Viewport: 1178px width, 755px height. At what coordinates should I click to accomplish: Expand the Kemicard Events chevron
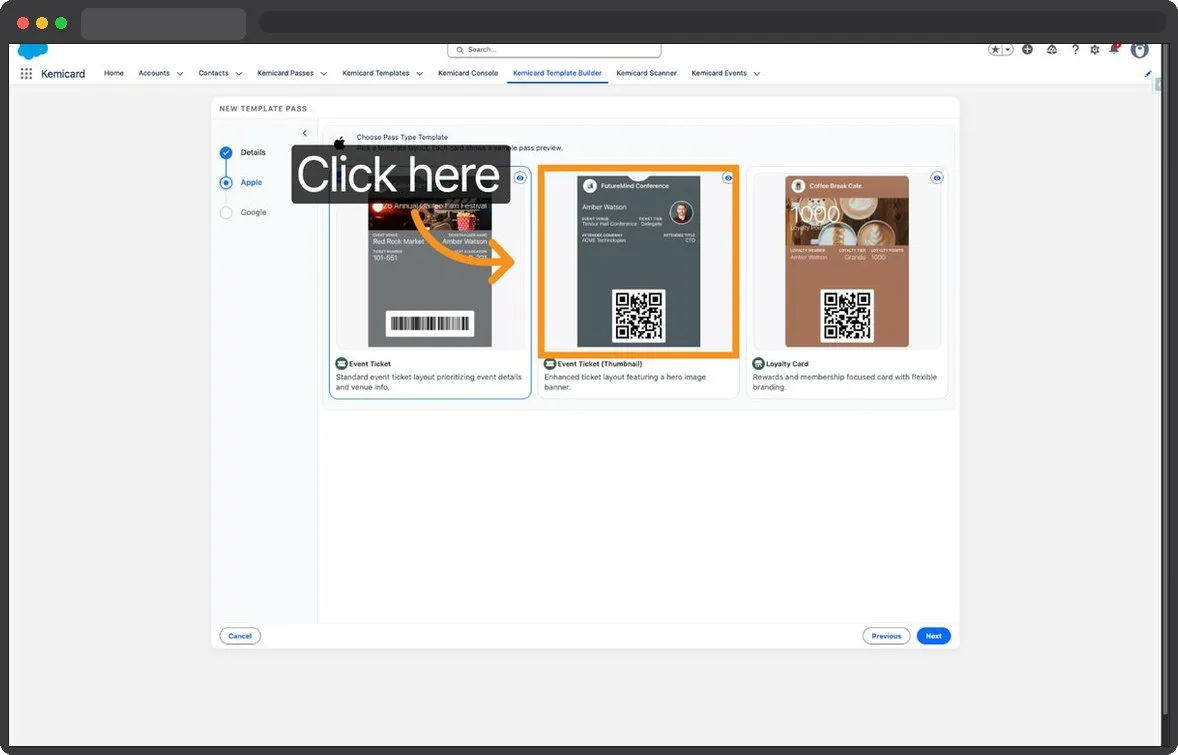click(x=757, y=74)
